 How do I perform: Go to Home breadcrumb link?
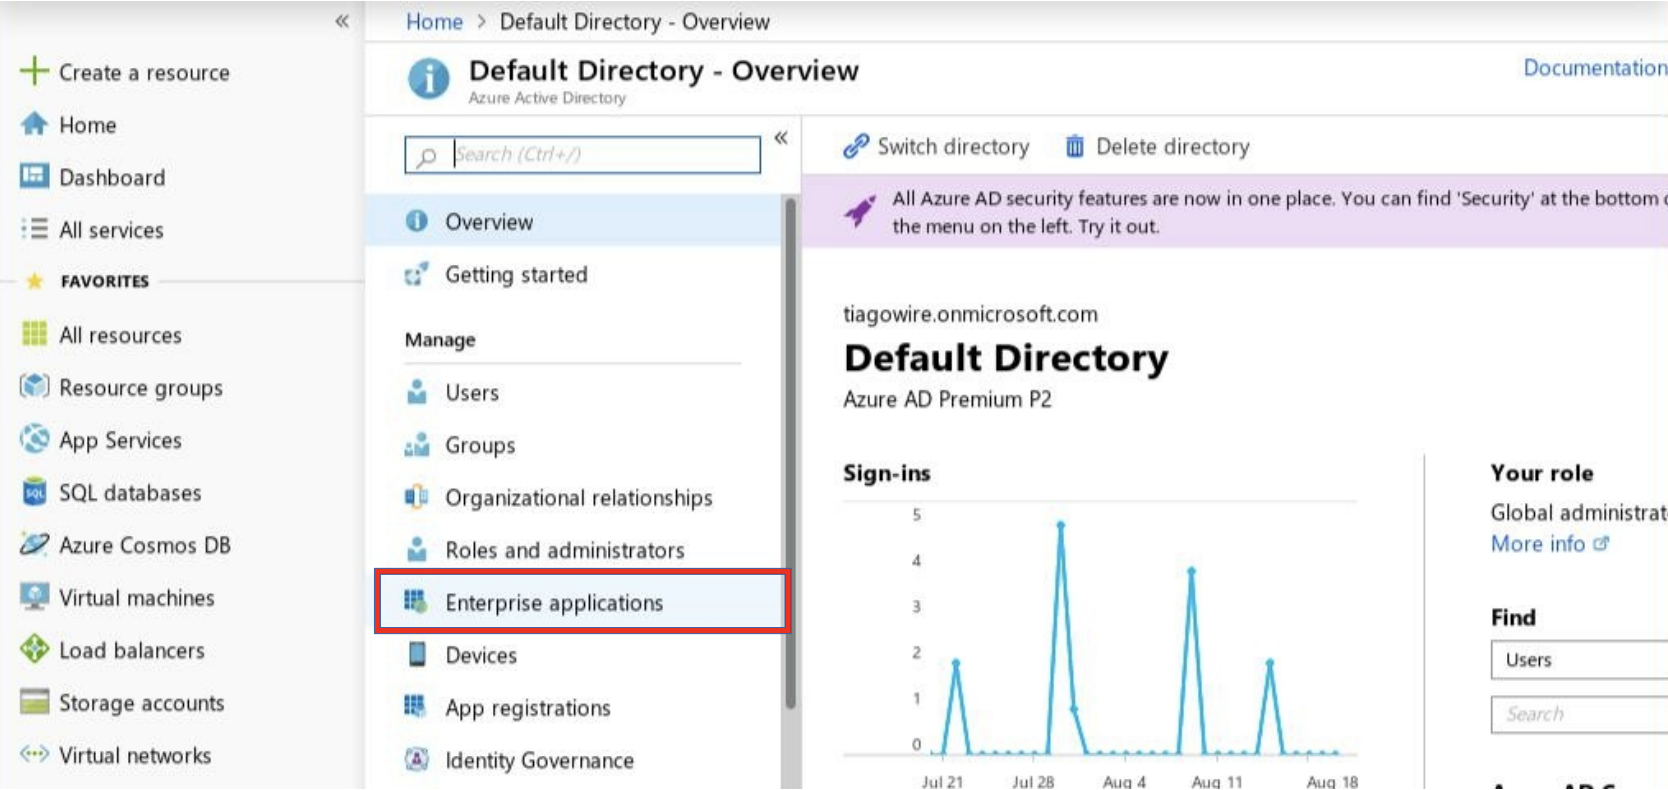point(434,21)
